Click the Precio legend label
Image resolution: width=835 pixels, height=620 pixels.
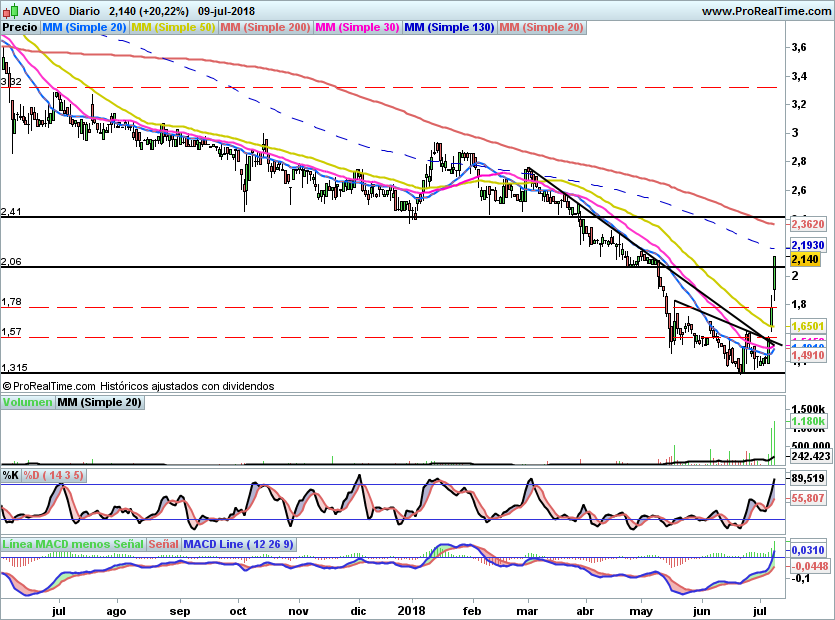pos(20,28)
